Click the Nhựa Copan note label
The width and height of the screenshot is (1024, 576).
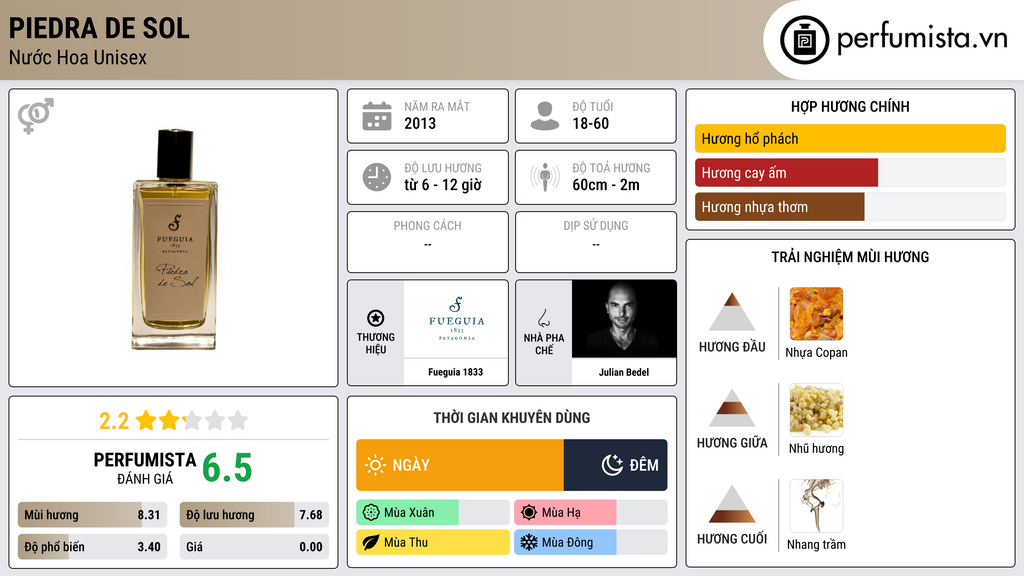pos(816,353)
